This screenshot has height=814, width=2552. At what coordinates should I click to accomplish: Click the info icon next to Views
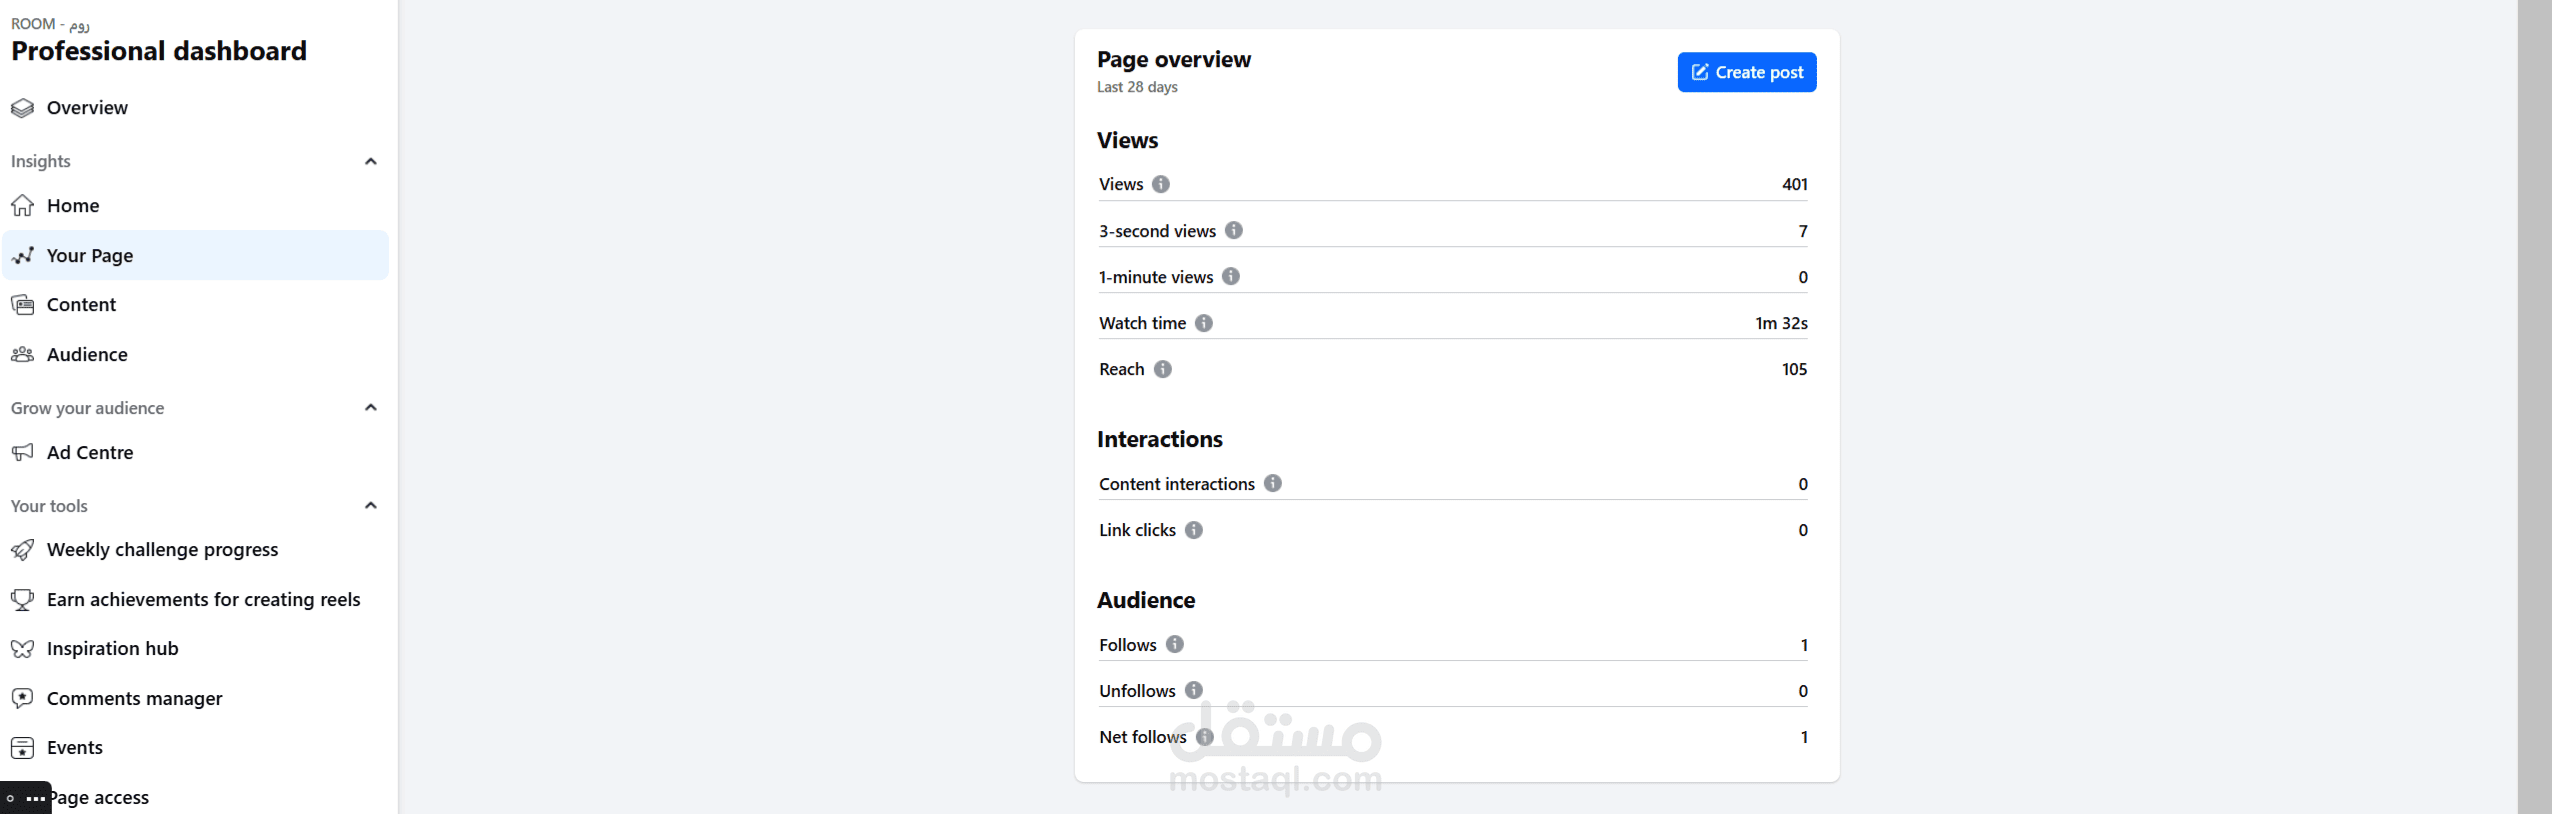pos(1160,184)
